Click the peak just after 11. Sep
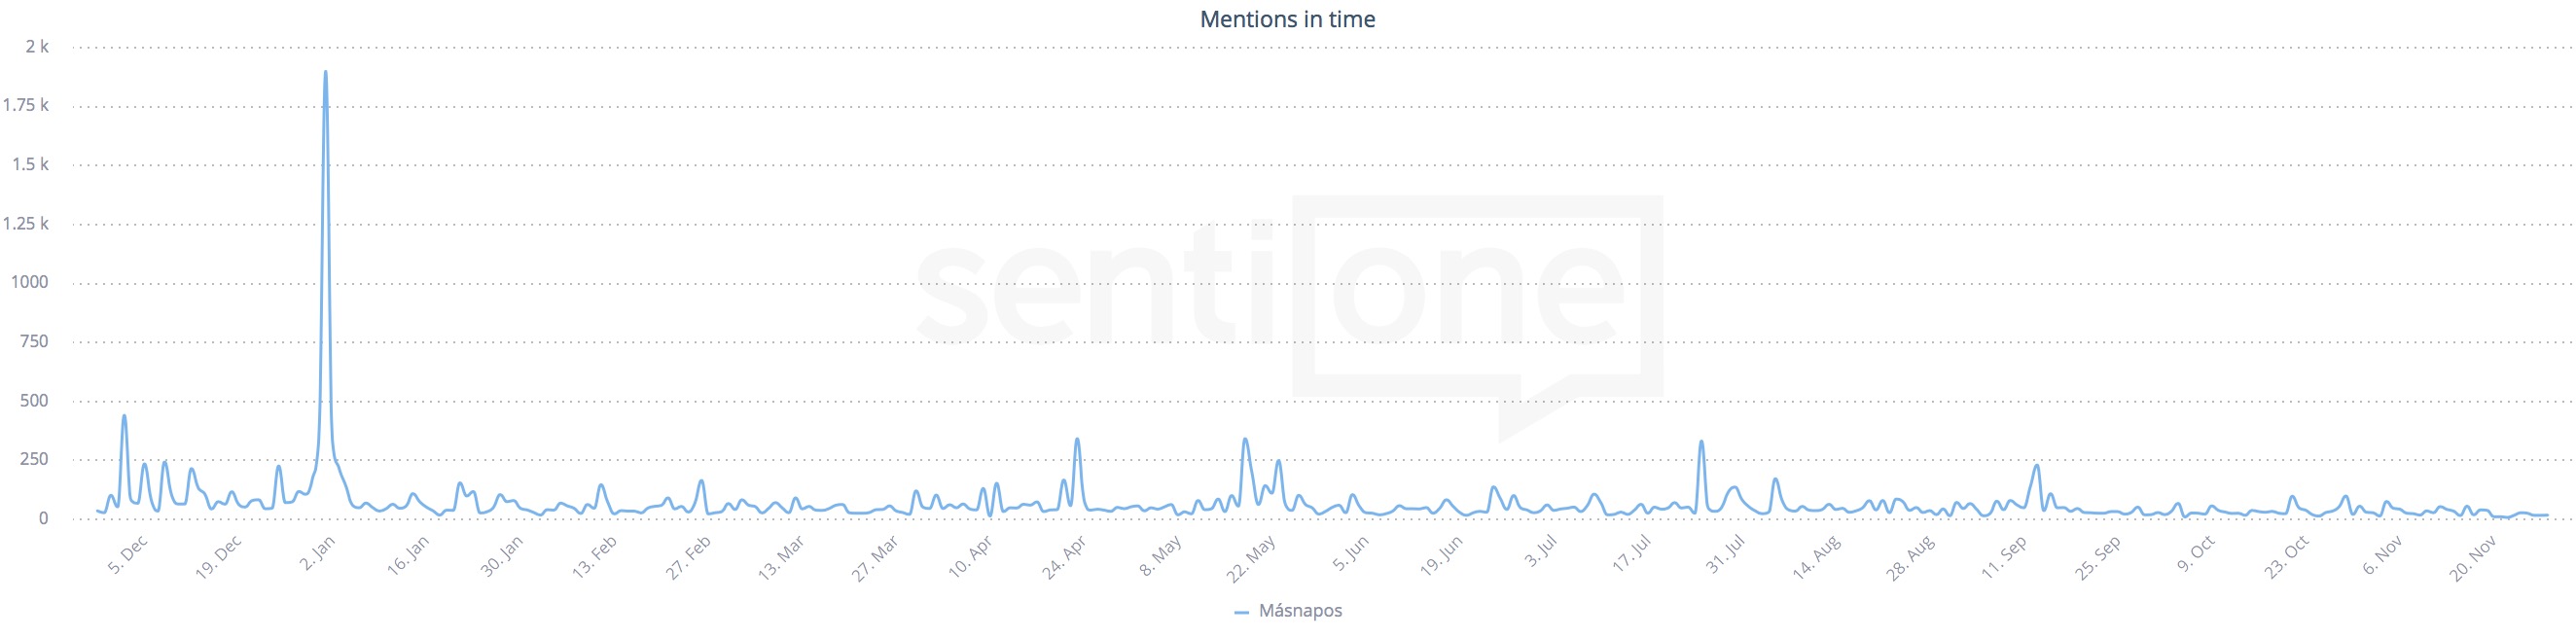Viewport: 2576px width, 638px height. 2037,465
